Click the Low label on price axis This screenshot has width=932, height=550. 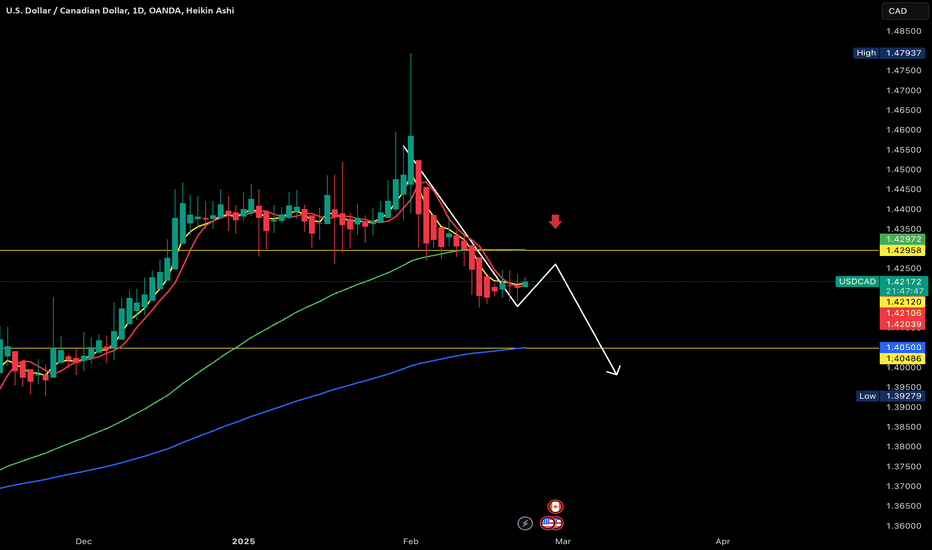coord(867,396)
